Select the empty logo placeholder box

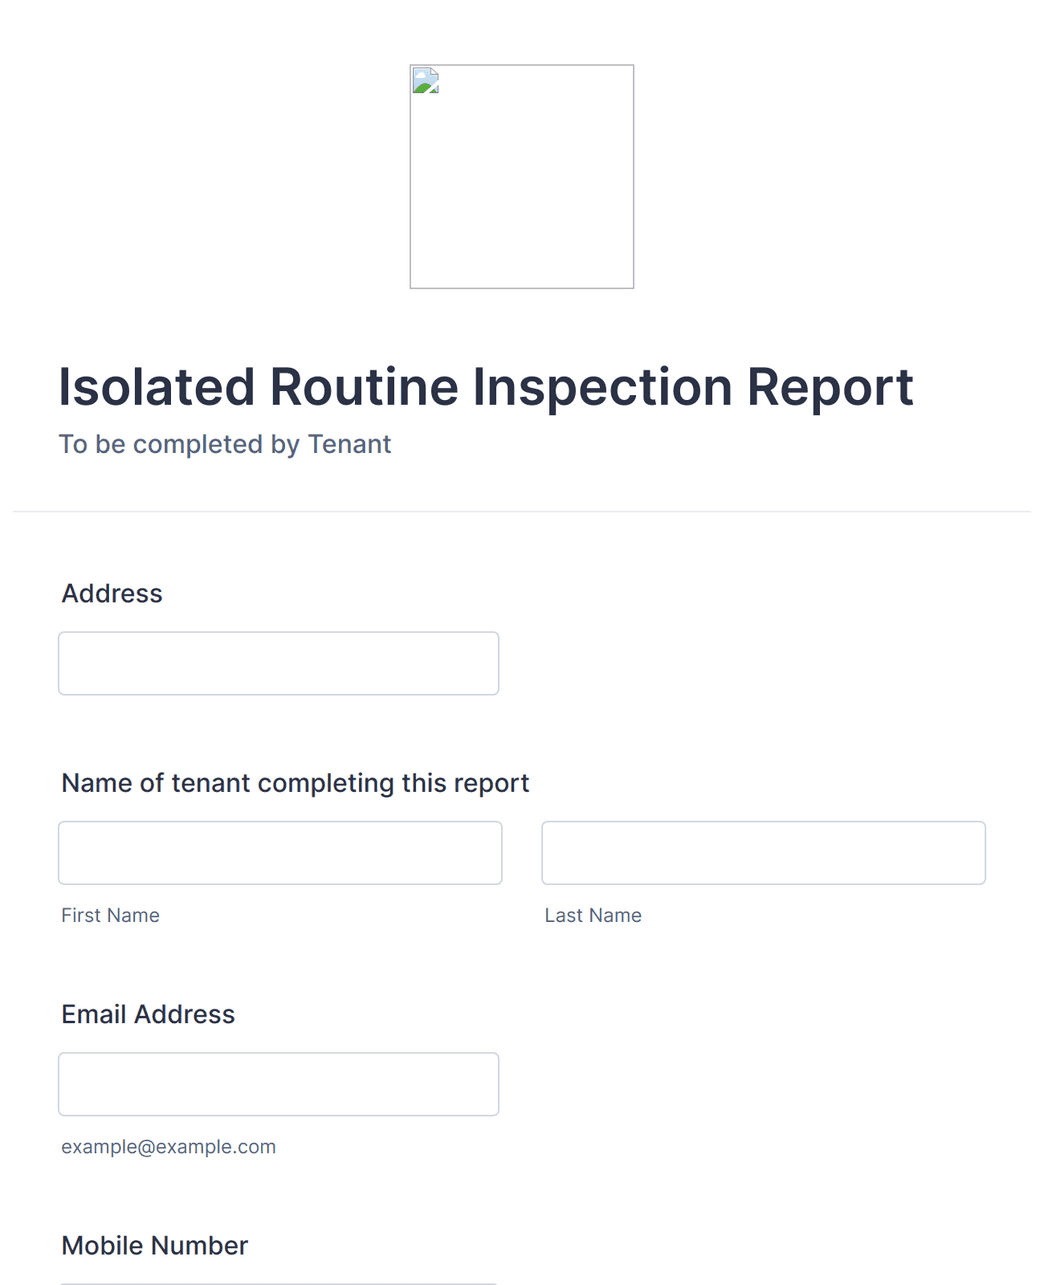click(522, 177)
